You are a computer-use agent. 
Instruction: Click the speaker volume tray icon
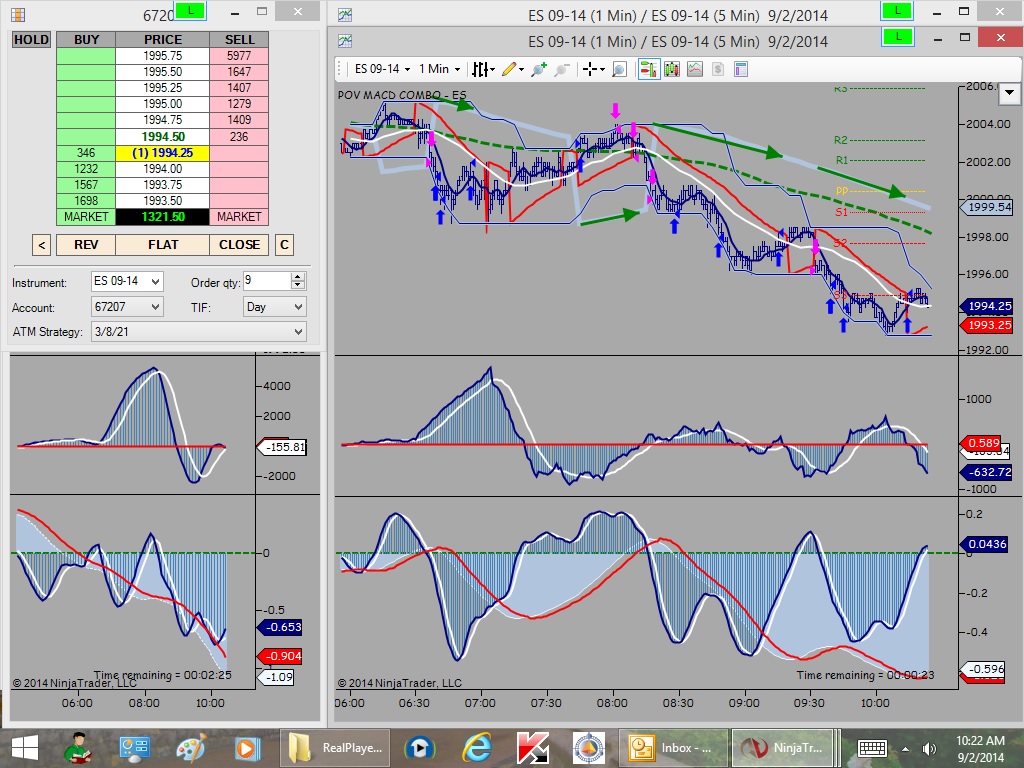929,748
